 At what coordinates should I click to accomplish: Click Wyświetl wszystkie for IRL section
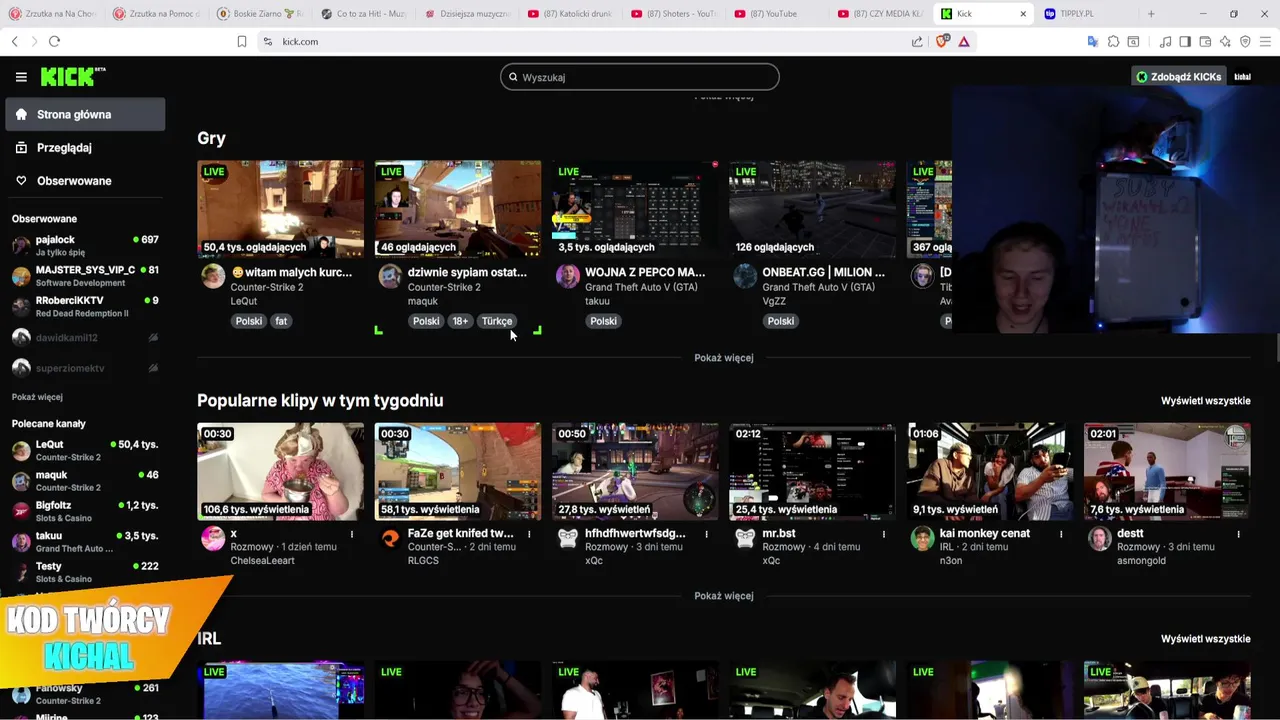click(1205, 639)
